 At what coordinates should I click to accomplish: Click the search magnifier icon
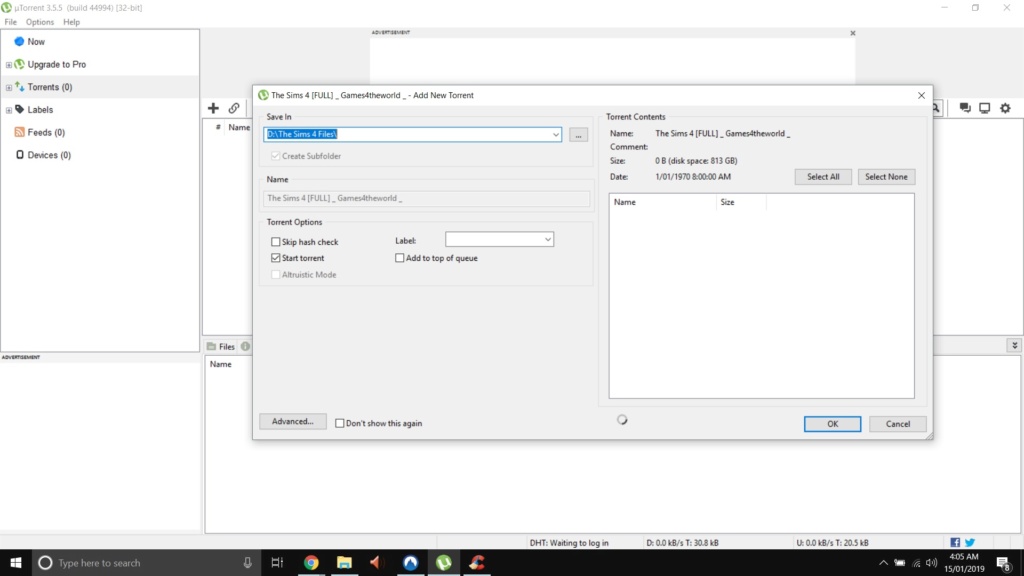936,108
